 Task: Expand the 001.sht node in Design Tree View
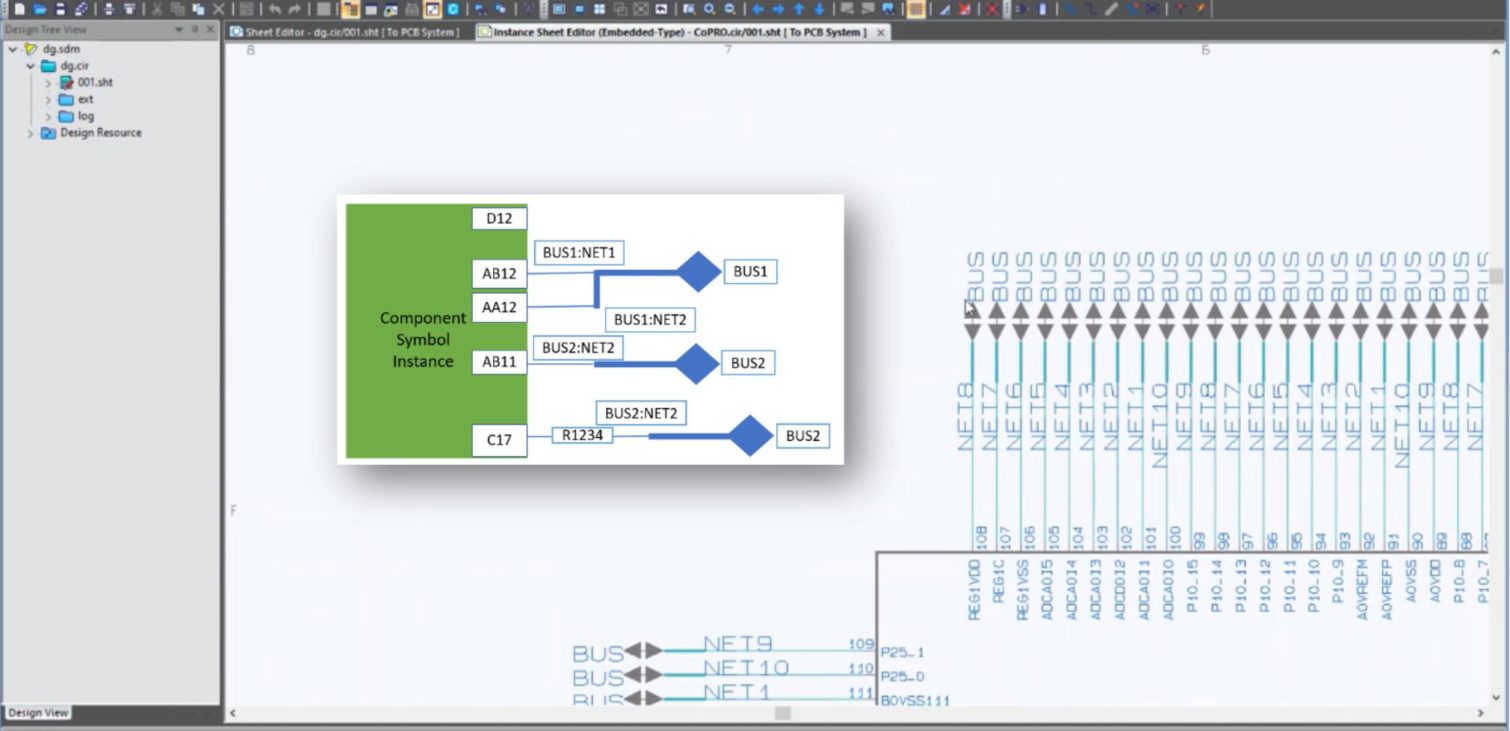coord(48,82)
